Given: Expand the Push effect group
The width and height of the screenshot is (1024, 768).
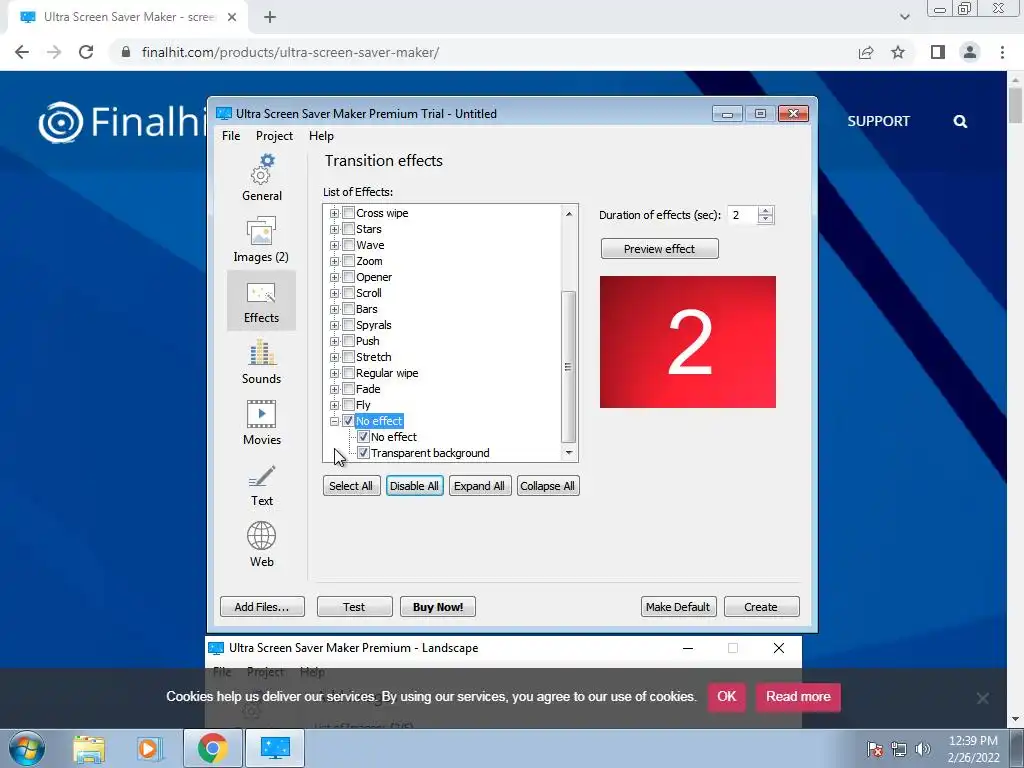Looking at the screenshot, I should coord(334,341).
